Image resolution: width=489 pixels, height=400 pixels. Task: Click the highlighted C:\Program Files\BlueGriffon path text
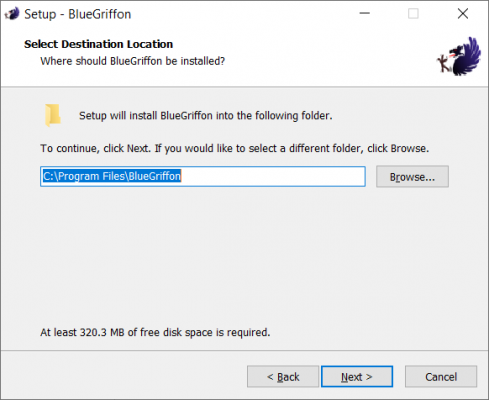tap(112, 176)
